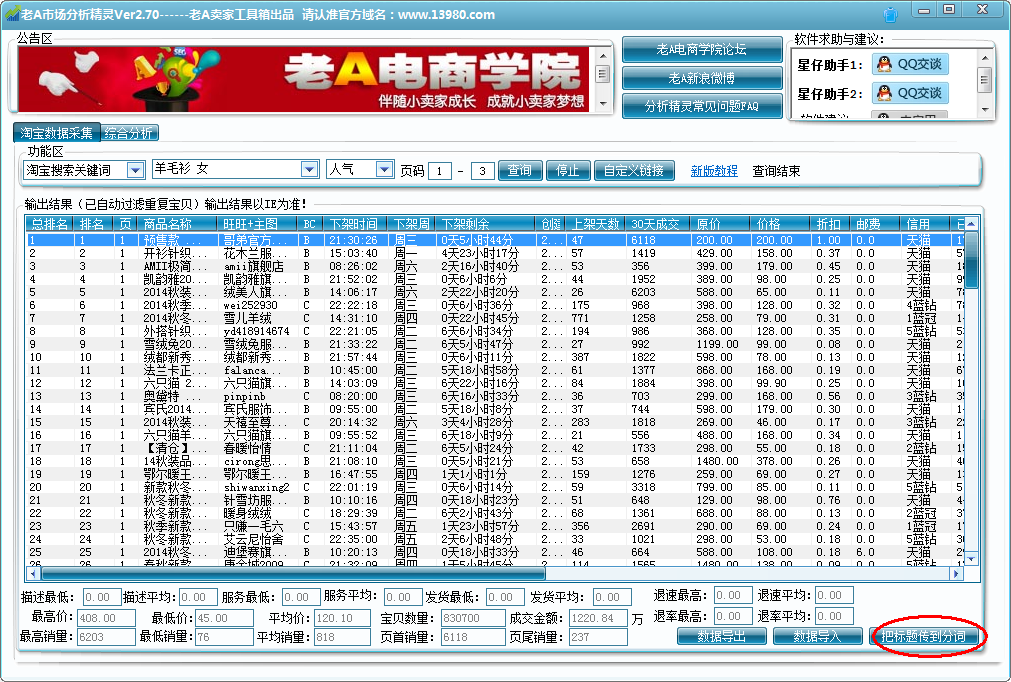1011x682 pixels.
Task: Open the 老A电商学院论坛 button
Action: coord(702,50)
